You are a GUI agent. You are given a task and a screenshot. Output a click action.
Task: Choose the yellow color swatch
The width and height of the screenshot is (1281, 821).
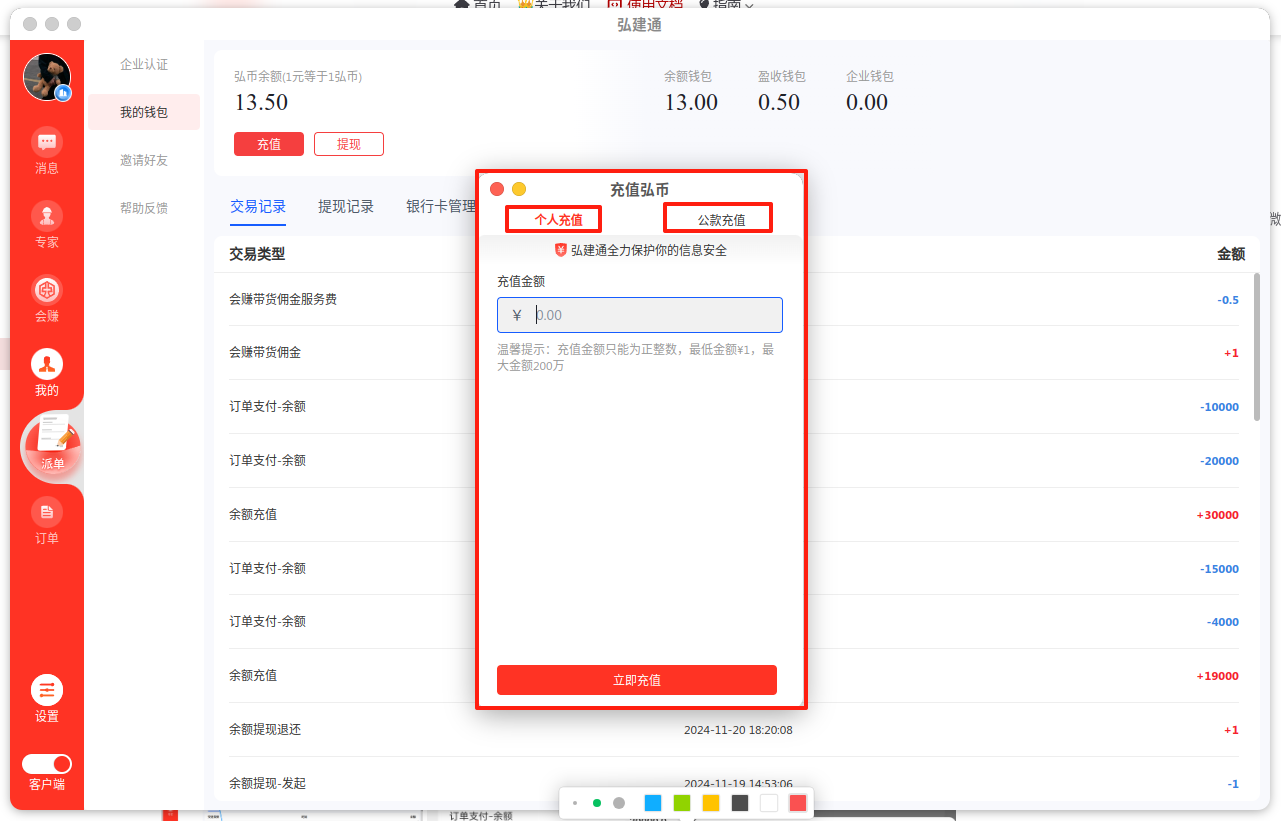pos(711,803)
